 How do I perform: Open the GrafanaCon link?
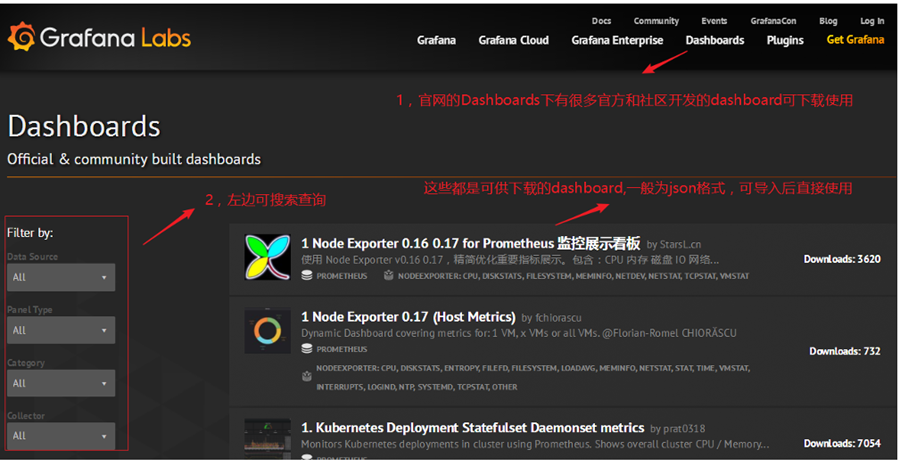773,21
